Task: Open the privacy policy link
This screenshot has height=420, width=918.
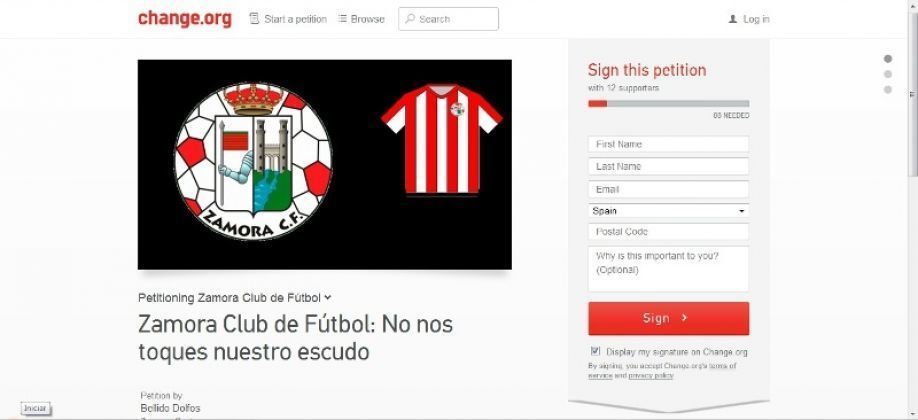Action: (650, 375)
